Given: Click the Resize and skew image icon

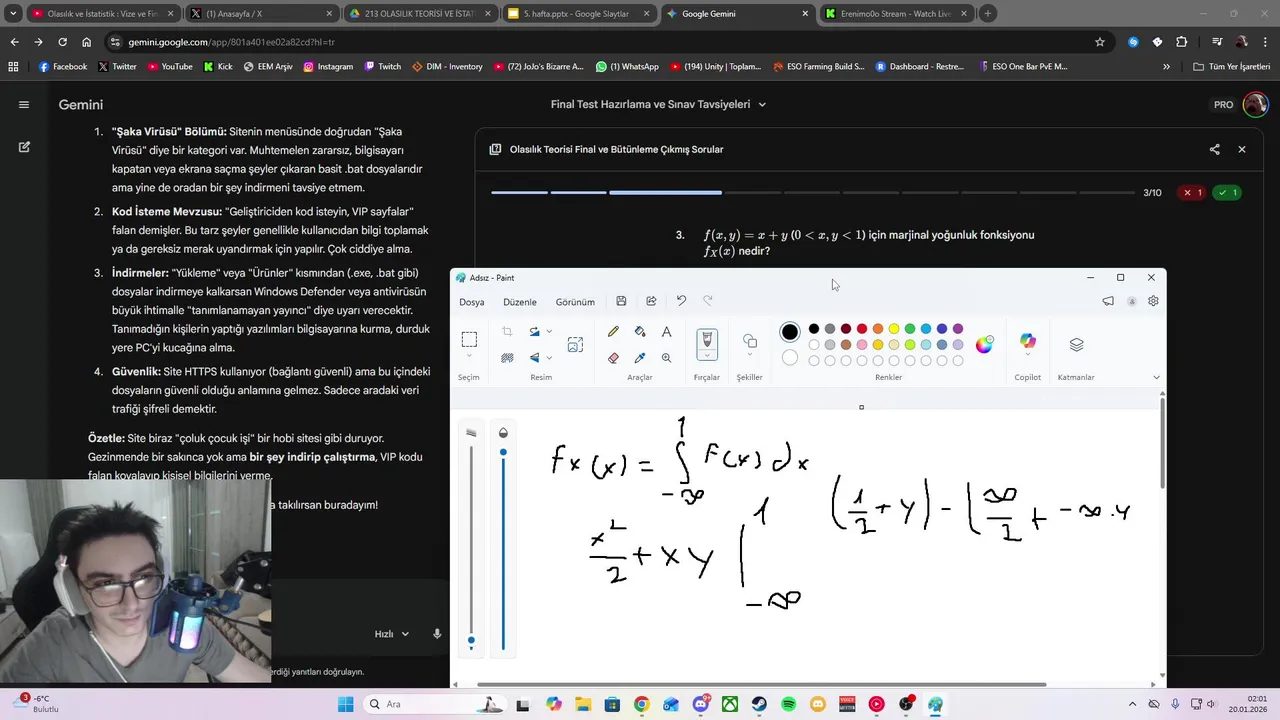Looking at the screenshot, I should point(575,344).
